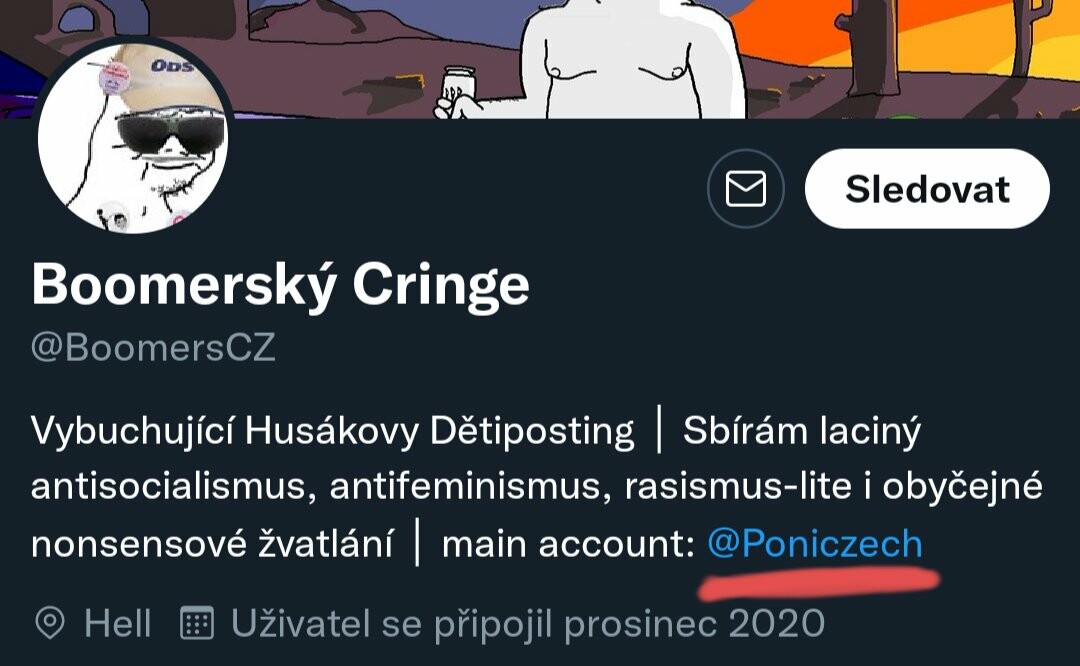
Task: Open direct message via envelope icon
Action: coord(745,189)
